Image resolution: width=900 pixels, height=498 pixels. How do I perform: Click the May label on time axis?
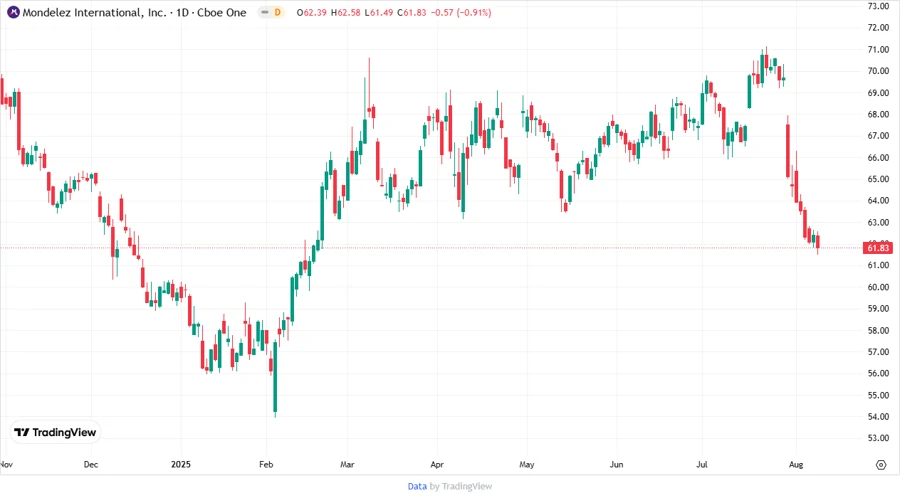click(x=527, y=464)
